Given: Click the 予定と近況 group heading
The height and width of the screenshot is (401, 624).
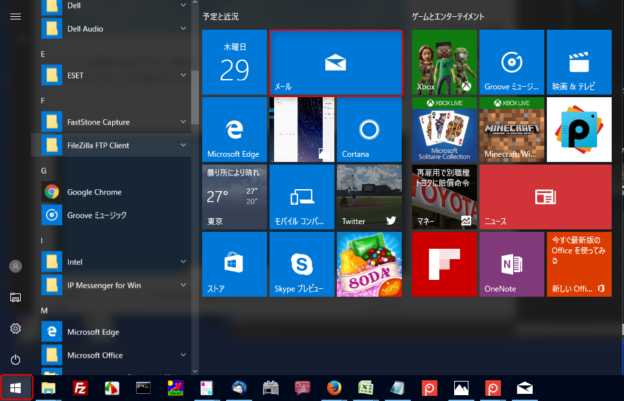Looking at the screenshot, I should point(220,16).
